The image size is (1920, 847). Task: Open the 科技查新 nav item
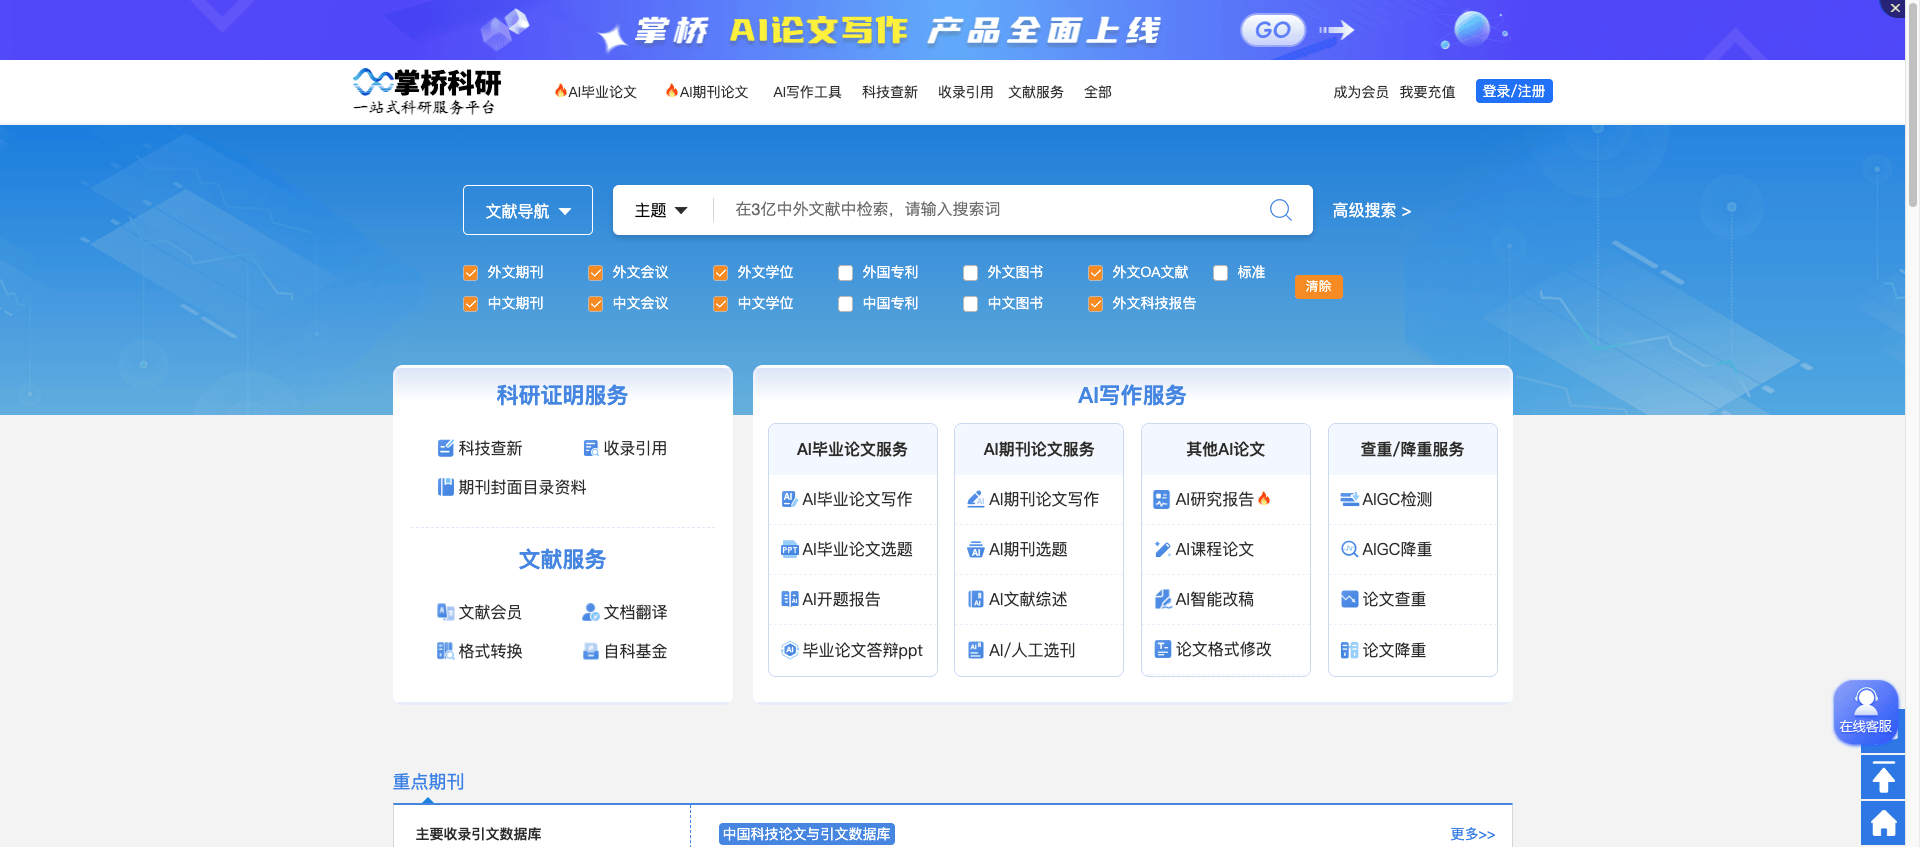pyautogui.click(x=890, y=92)
